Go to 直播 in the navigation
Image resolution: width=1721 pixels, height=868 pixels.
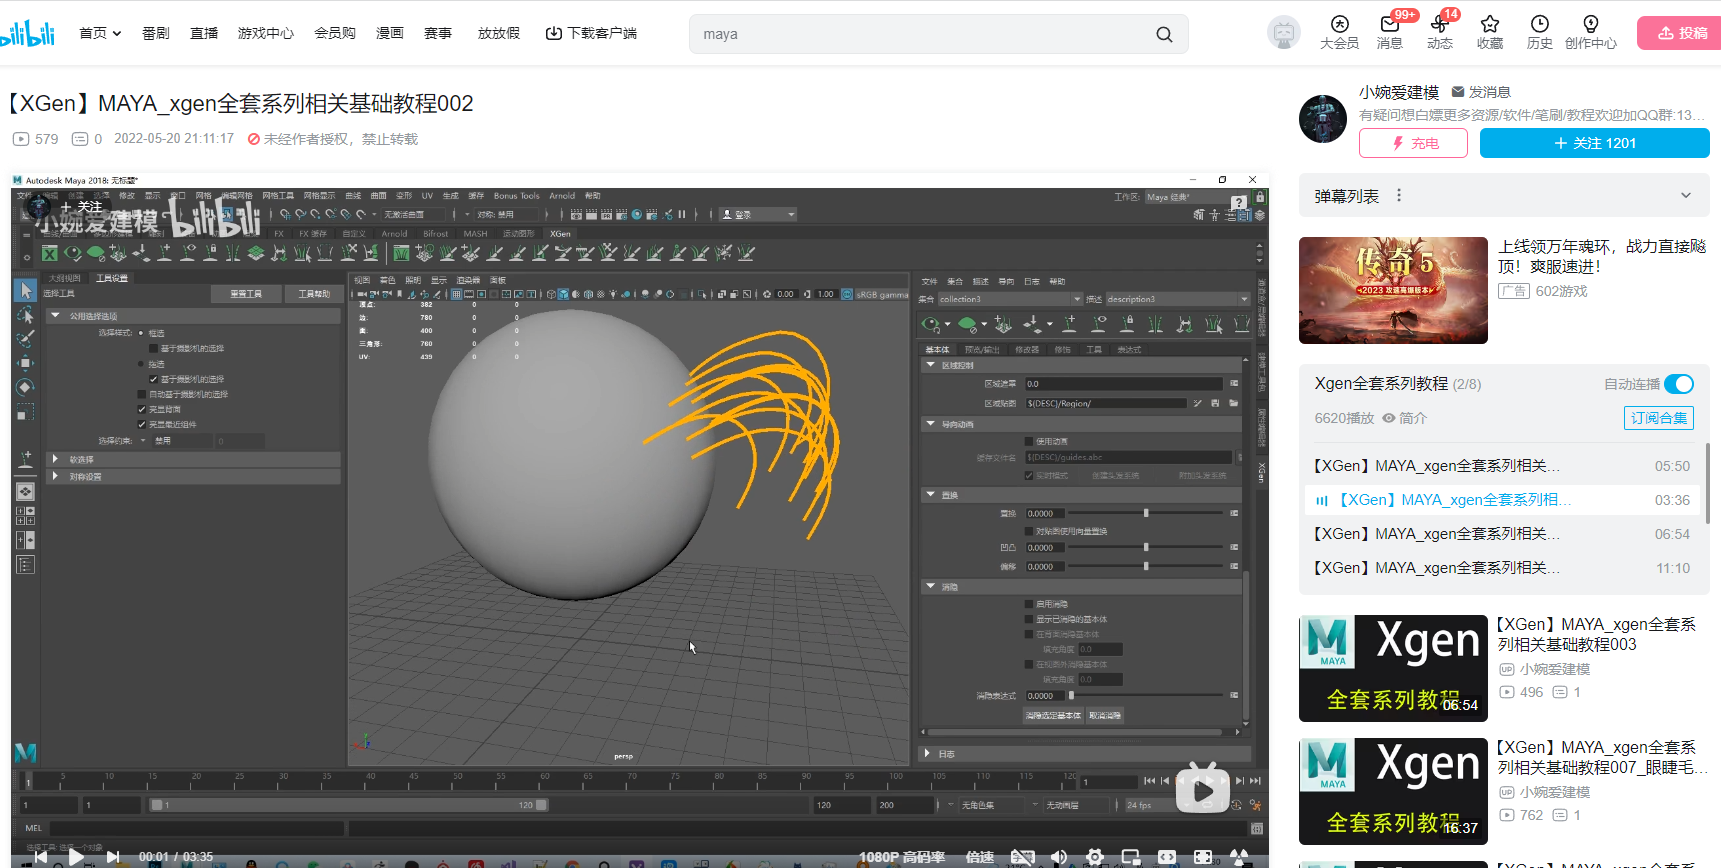click(x=204, y=33)
